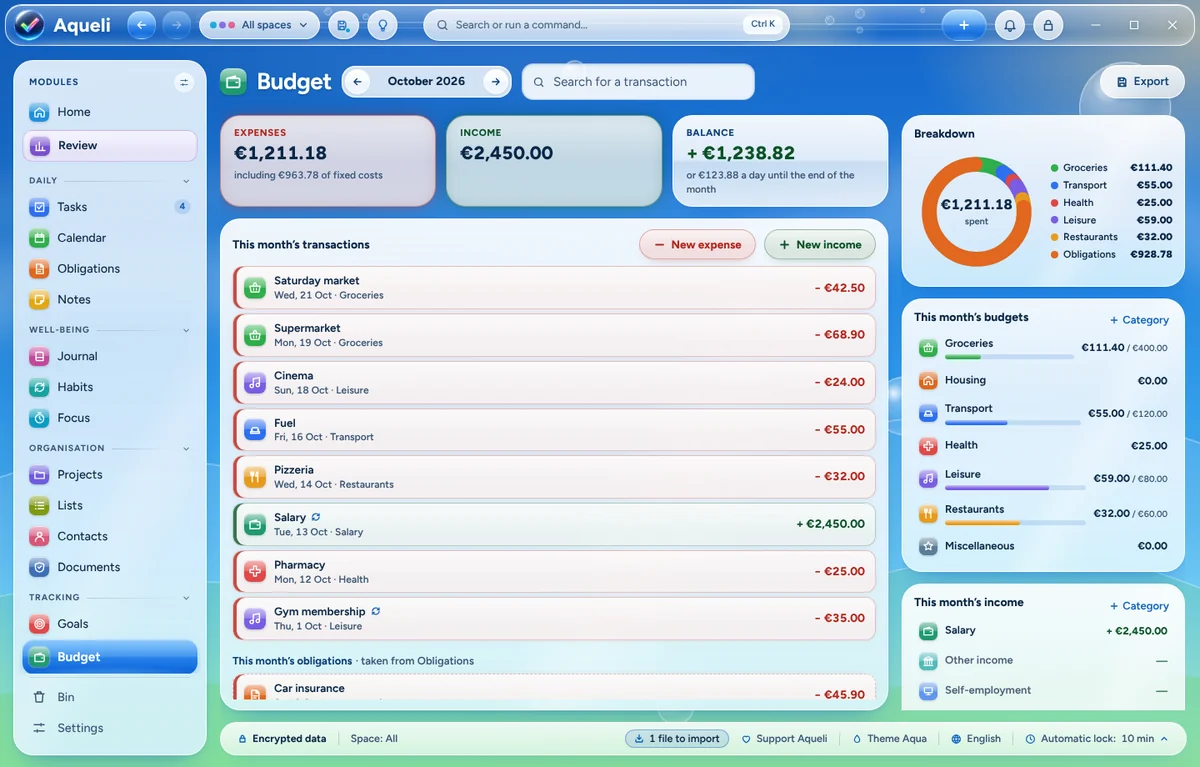
Task: Open the Bin from the sidebar
Action: (110, 697)
